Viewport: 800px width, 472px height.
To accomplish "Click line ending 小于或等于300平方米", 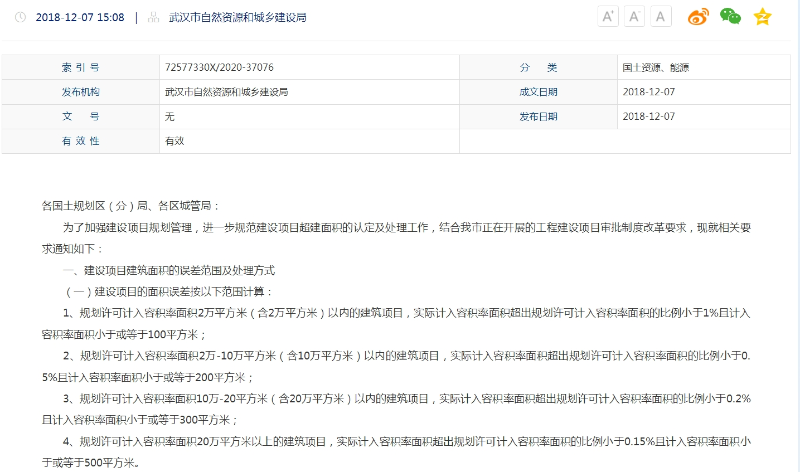I will 140,420.
